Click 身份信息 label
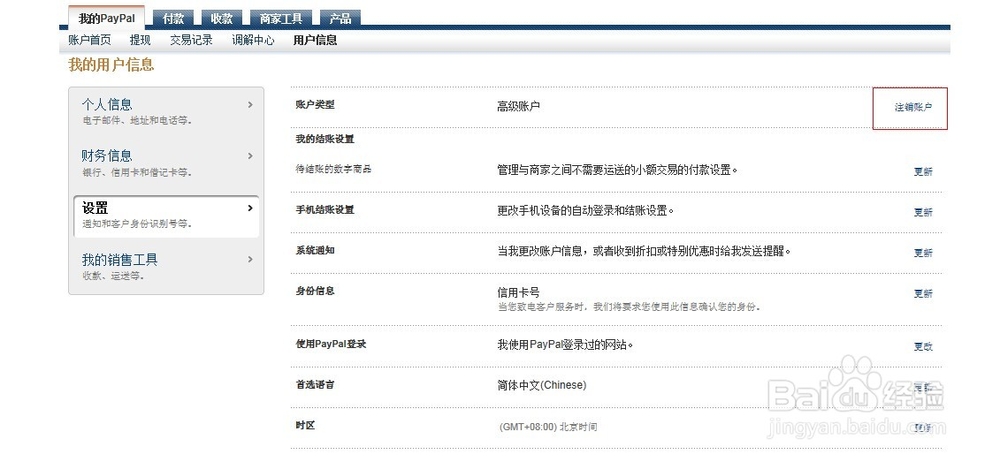The width and height of the screenshot is (1000, 462). (314, 291)
